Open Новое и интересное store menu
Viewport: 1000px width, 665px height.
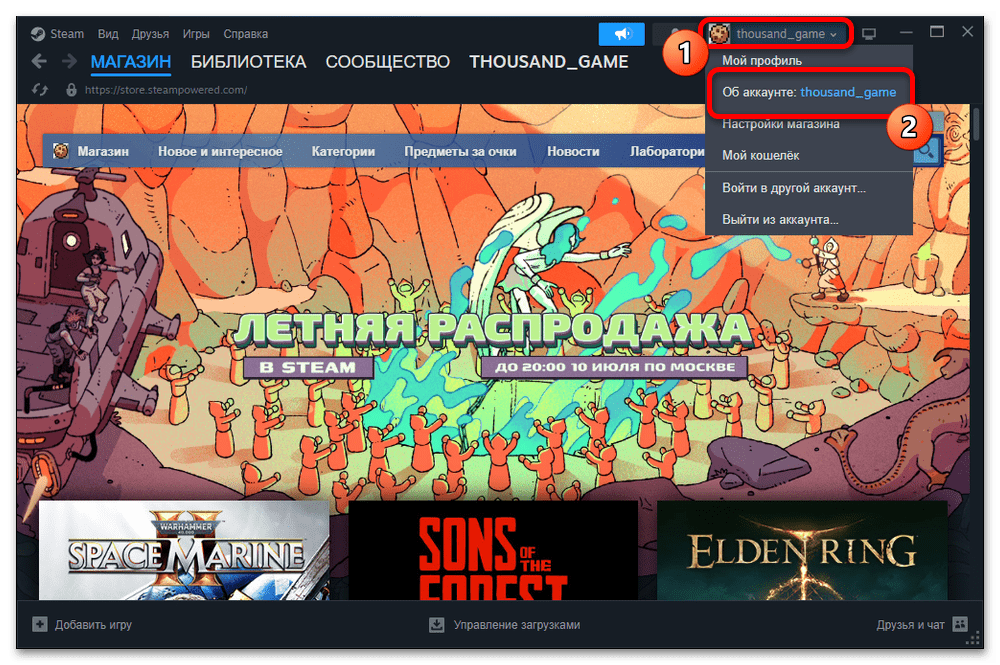coord(220,152)
